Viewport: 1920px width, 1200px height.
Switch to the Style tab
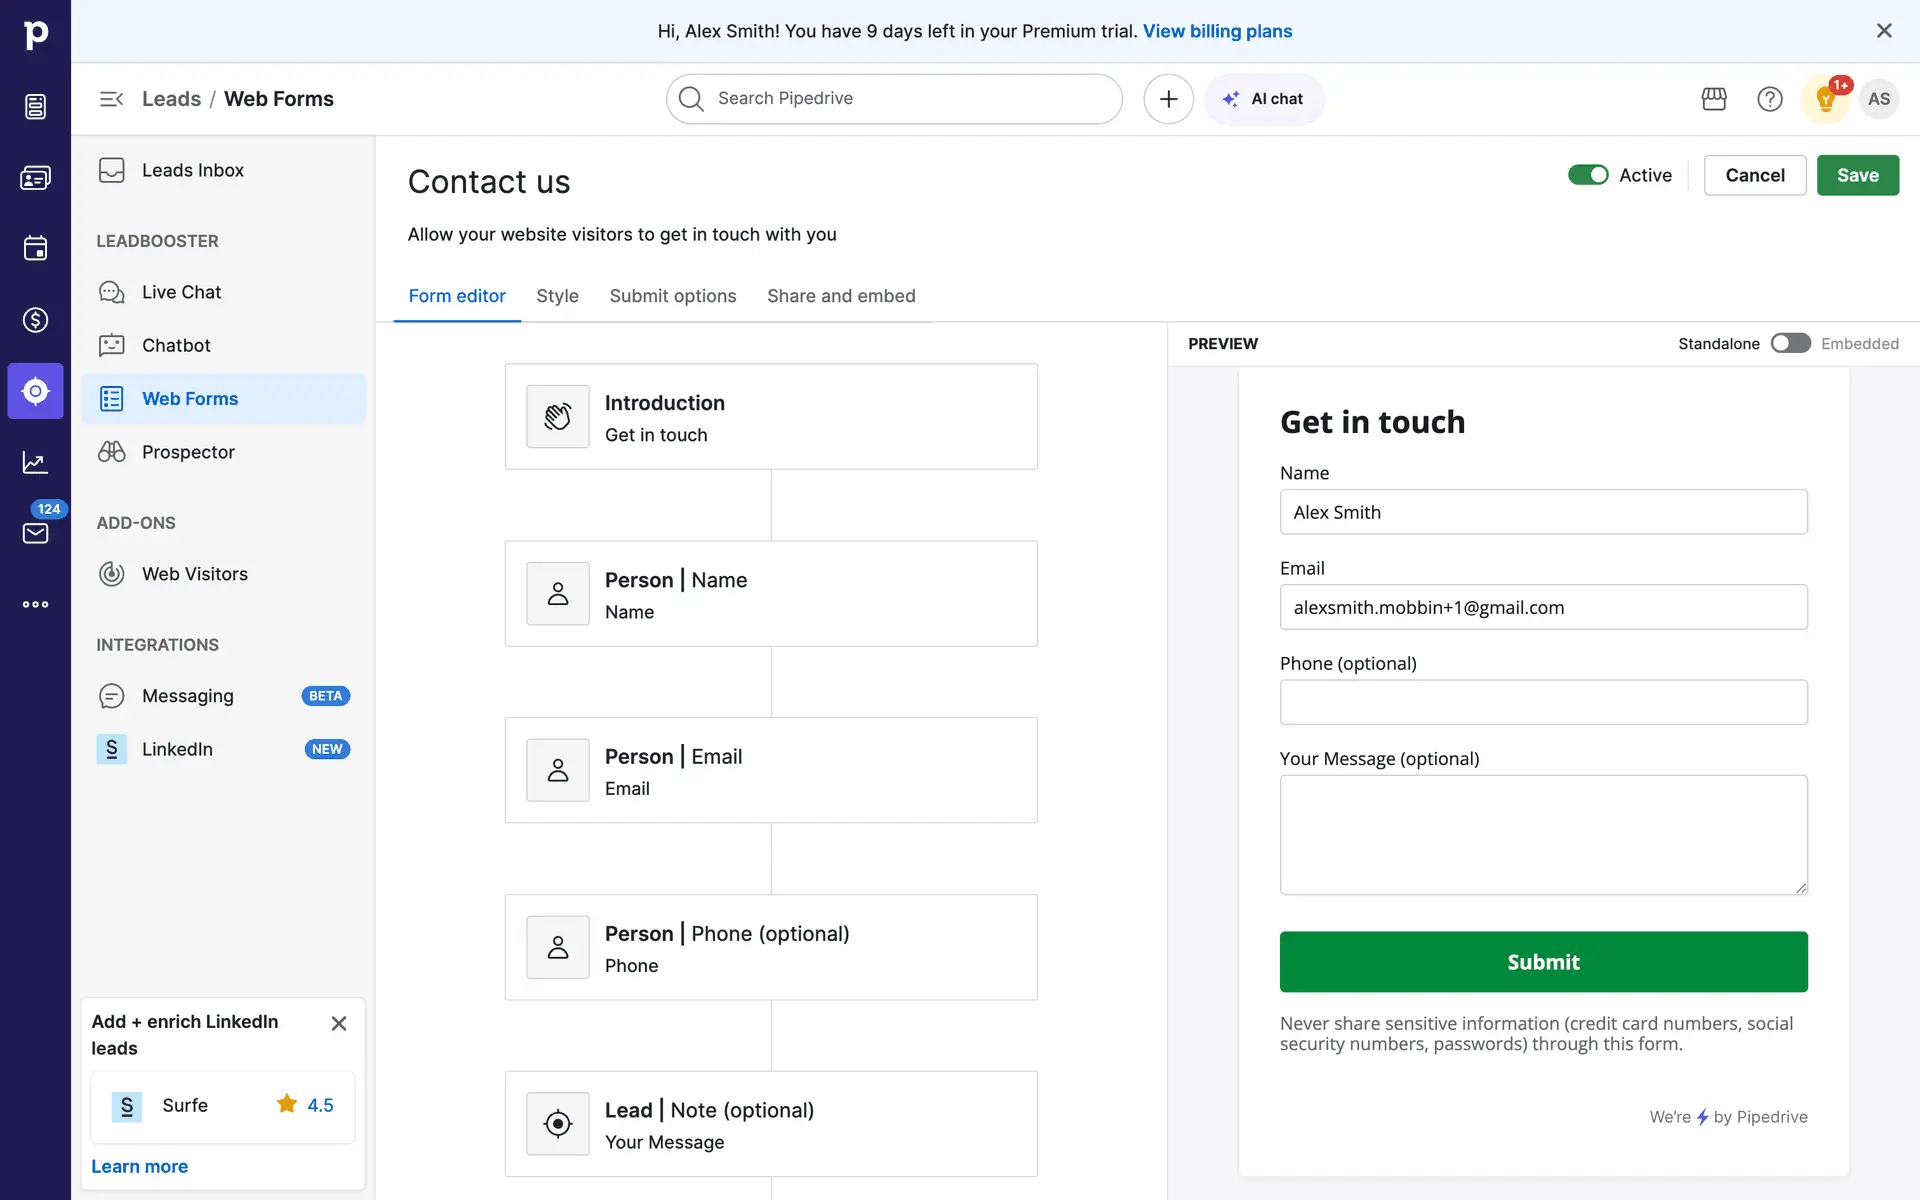(557, 296)
